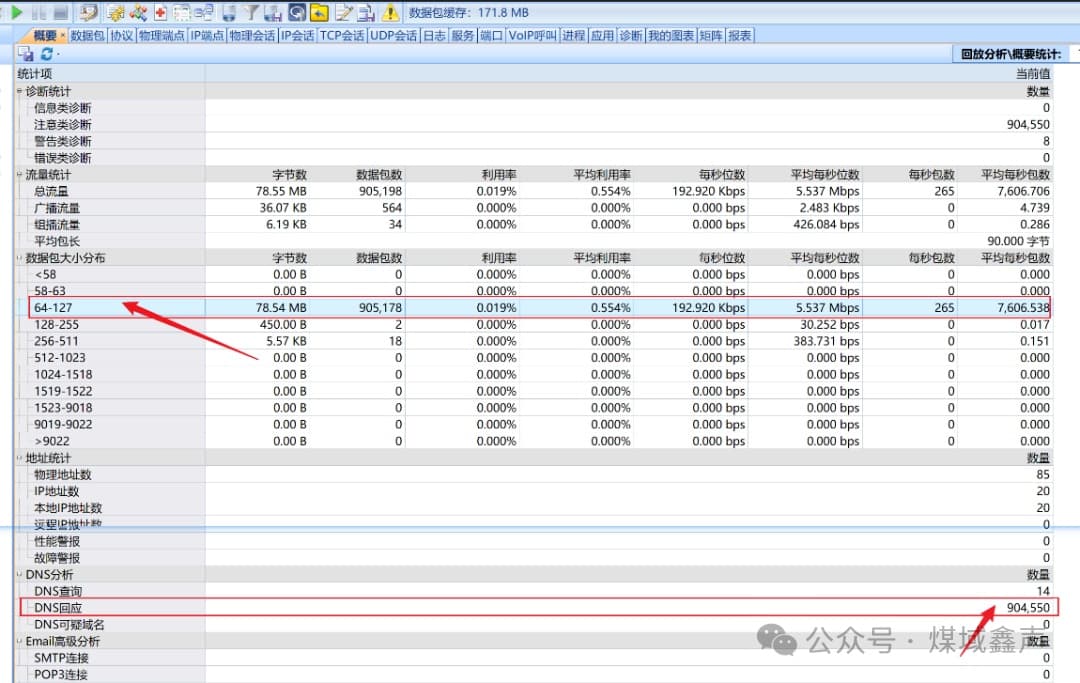Collapse the 诊断统计 section

[x=19, y=91]
